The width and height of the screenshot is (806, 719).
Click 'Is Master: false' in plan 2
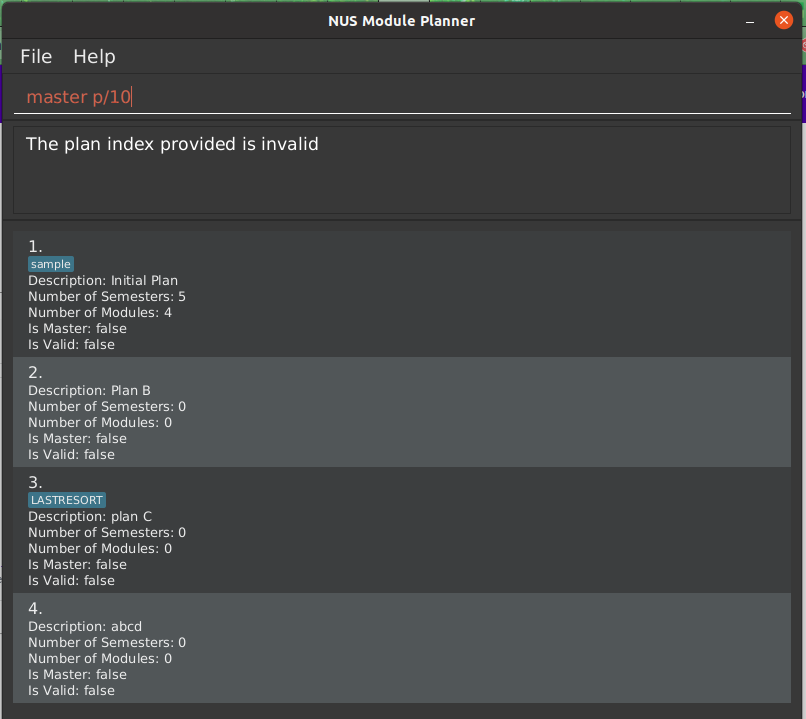77,438
